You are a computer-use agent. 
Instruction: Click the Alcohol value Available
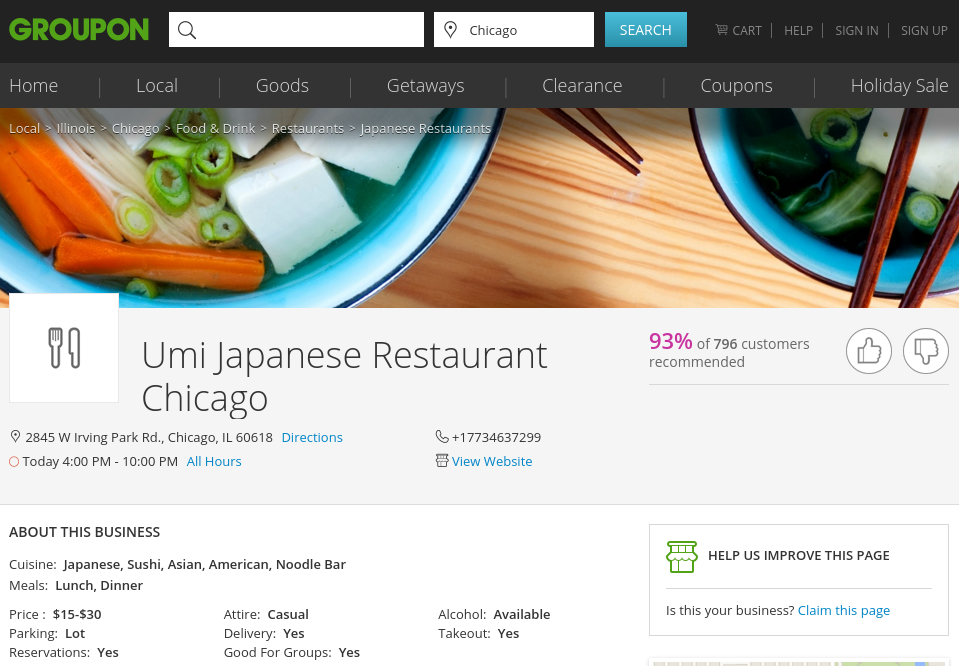522,614
